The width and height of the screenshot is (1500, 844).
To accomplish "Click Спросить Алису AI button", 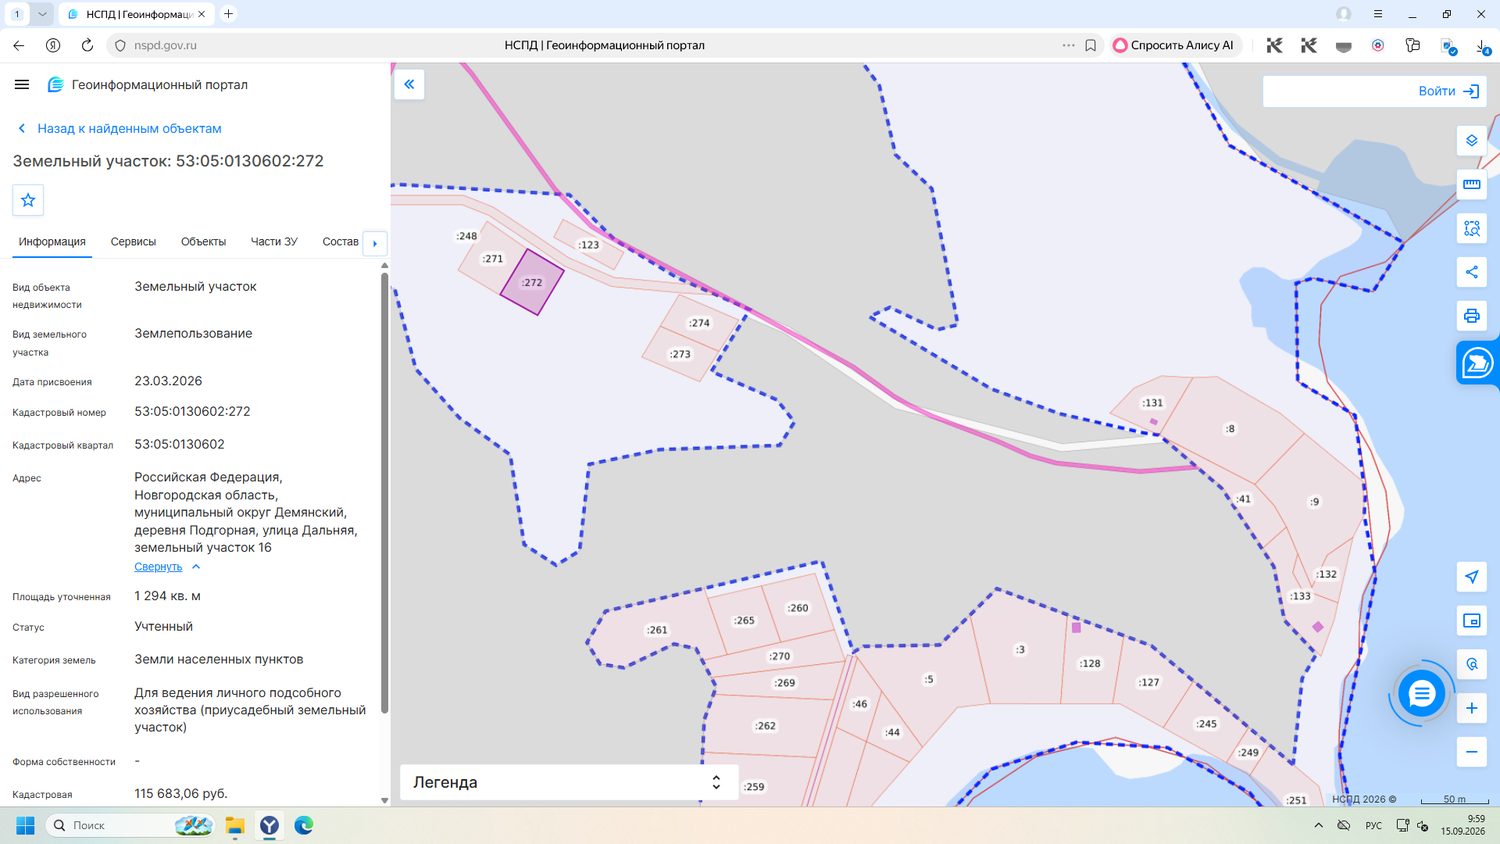I will coord(1174,45).
